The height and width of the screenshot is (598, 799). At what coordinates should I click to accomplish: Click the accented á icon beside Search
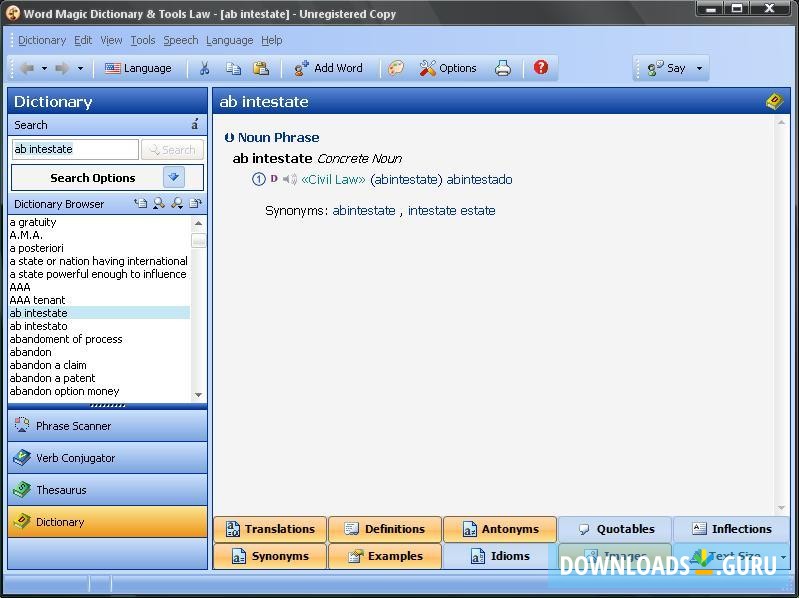pos(195,124)
